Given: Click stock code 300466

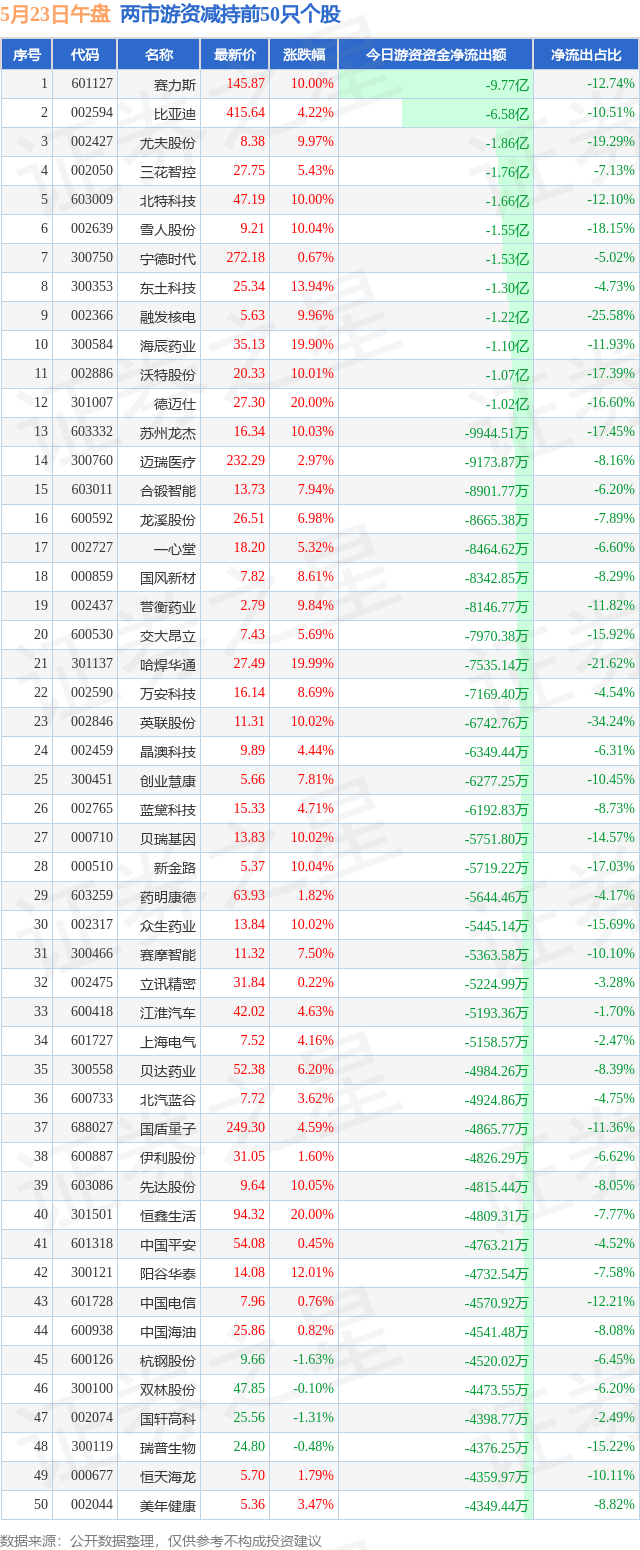Looking at the screenshot, I should pos(92,954).
